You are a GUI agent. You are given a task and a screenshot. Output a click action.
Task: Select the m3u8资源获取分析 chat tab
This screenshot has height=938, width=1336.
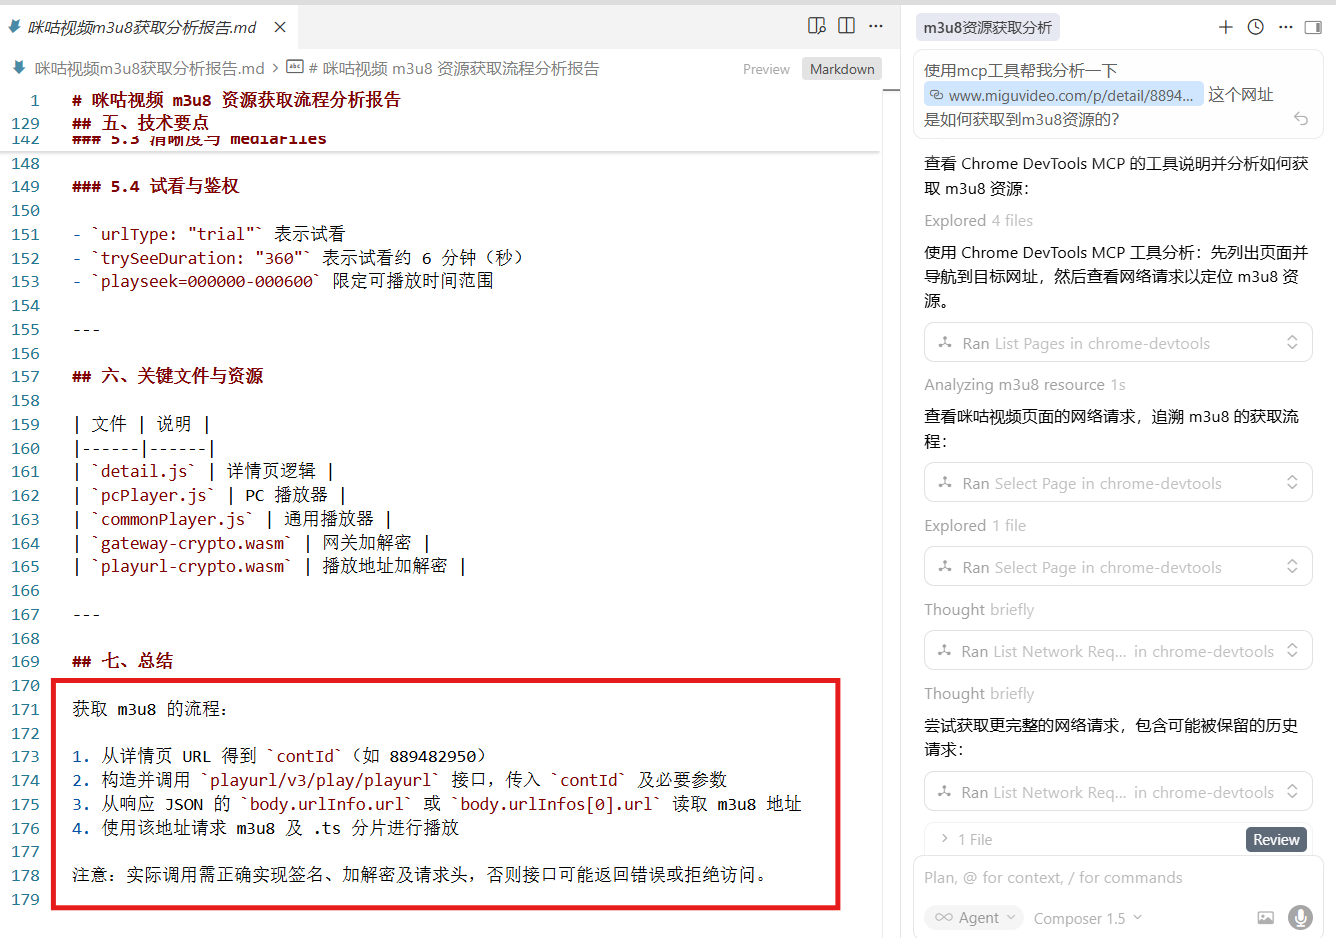click(x=987, y=27)
